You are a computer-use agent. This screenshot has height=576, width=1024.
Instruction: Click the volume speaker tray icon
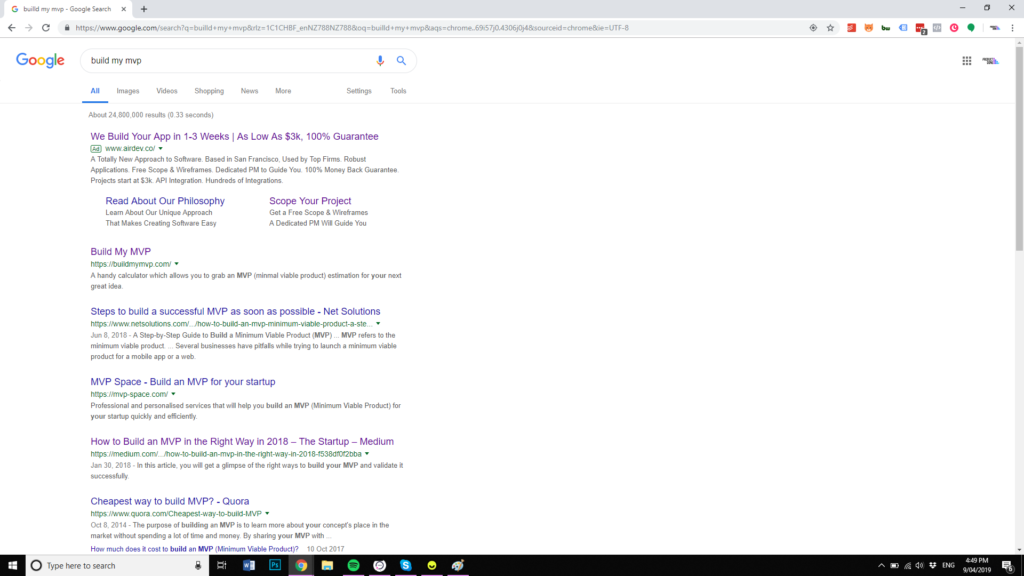point(920,566)
